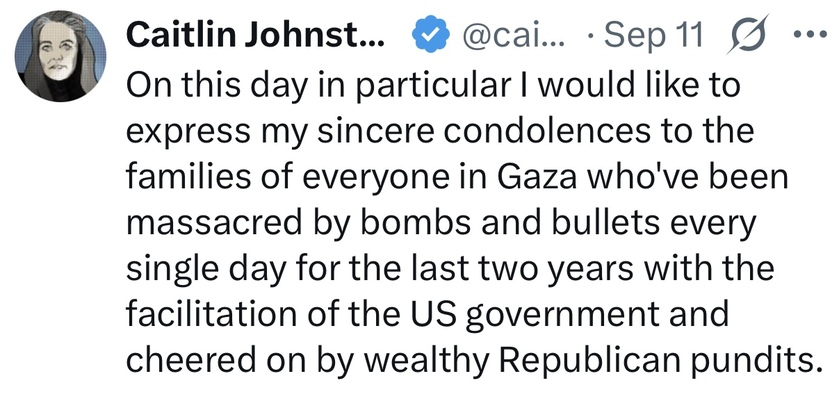The image size is (839, 408).
Task: Open the post via Sep 11 timestamp
Action: [651, 35]
